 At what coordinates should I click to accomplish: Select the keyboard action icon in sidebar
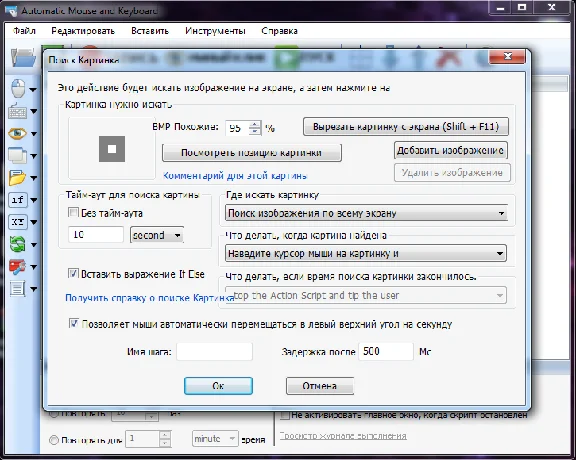click(17, 111)
